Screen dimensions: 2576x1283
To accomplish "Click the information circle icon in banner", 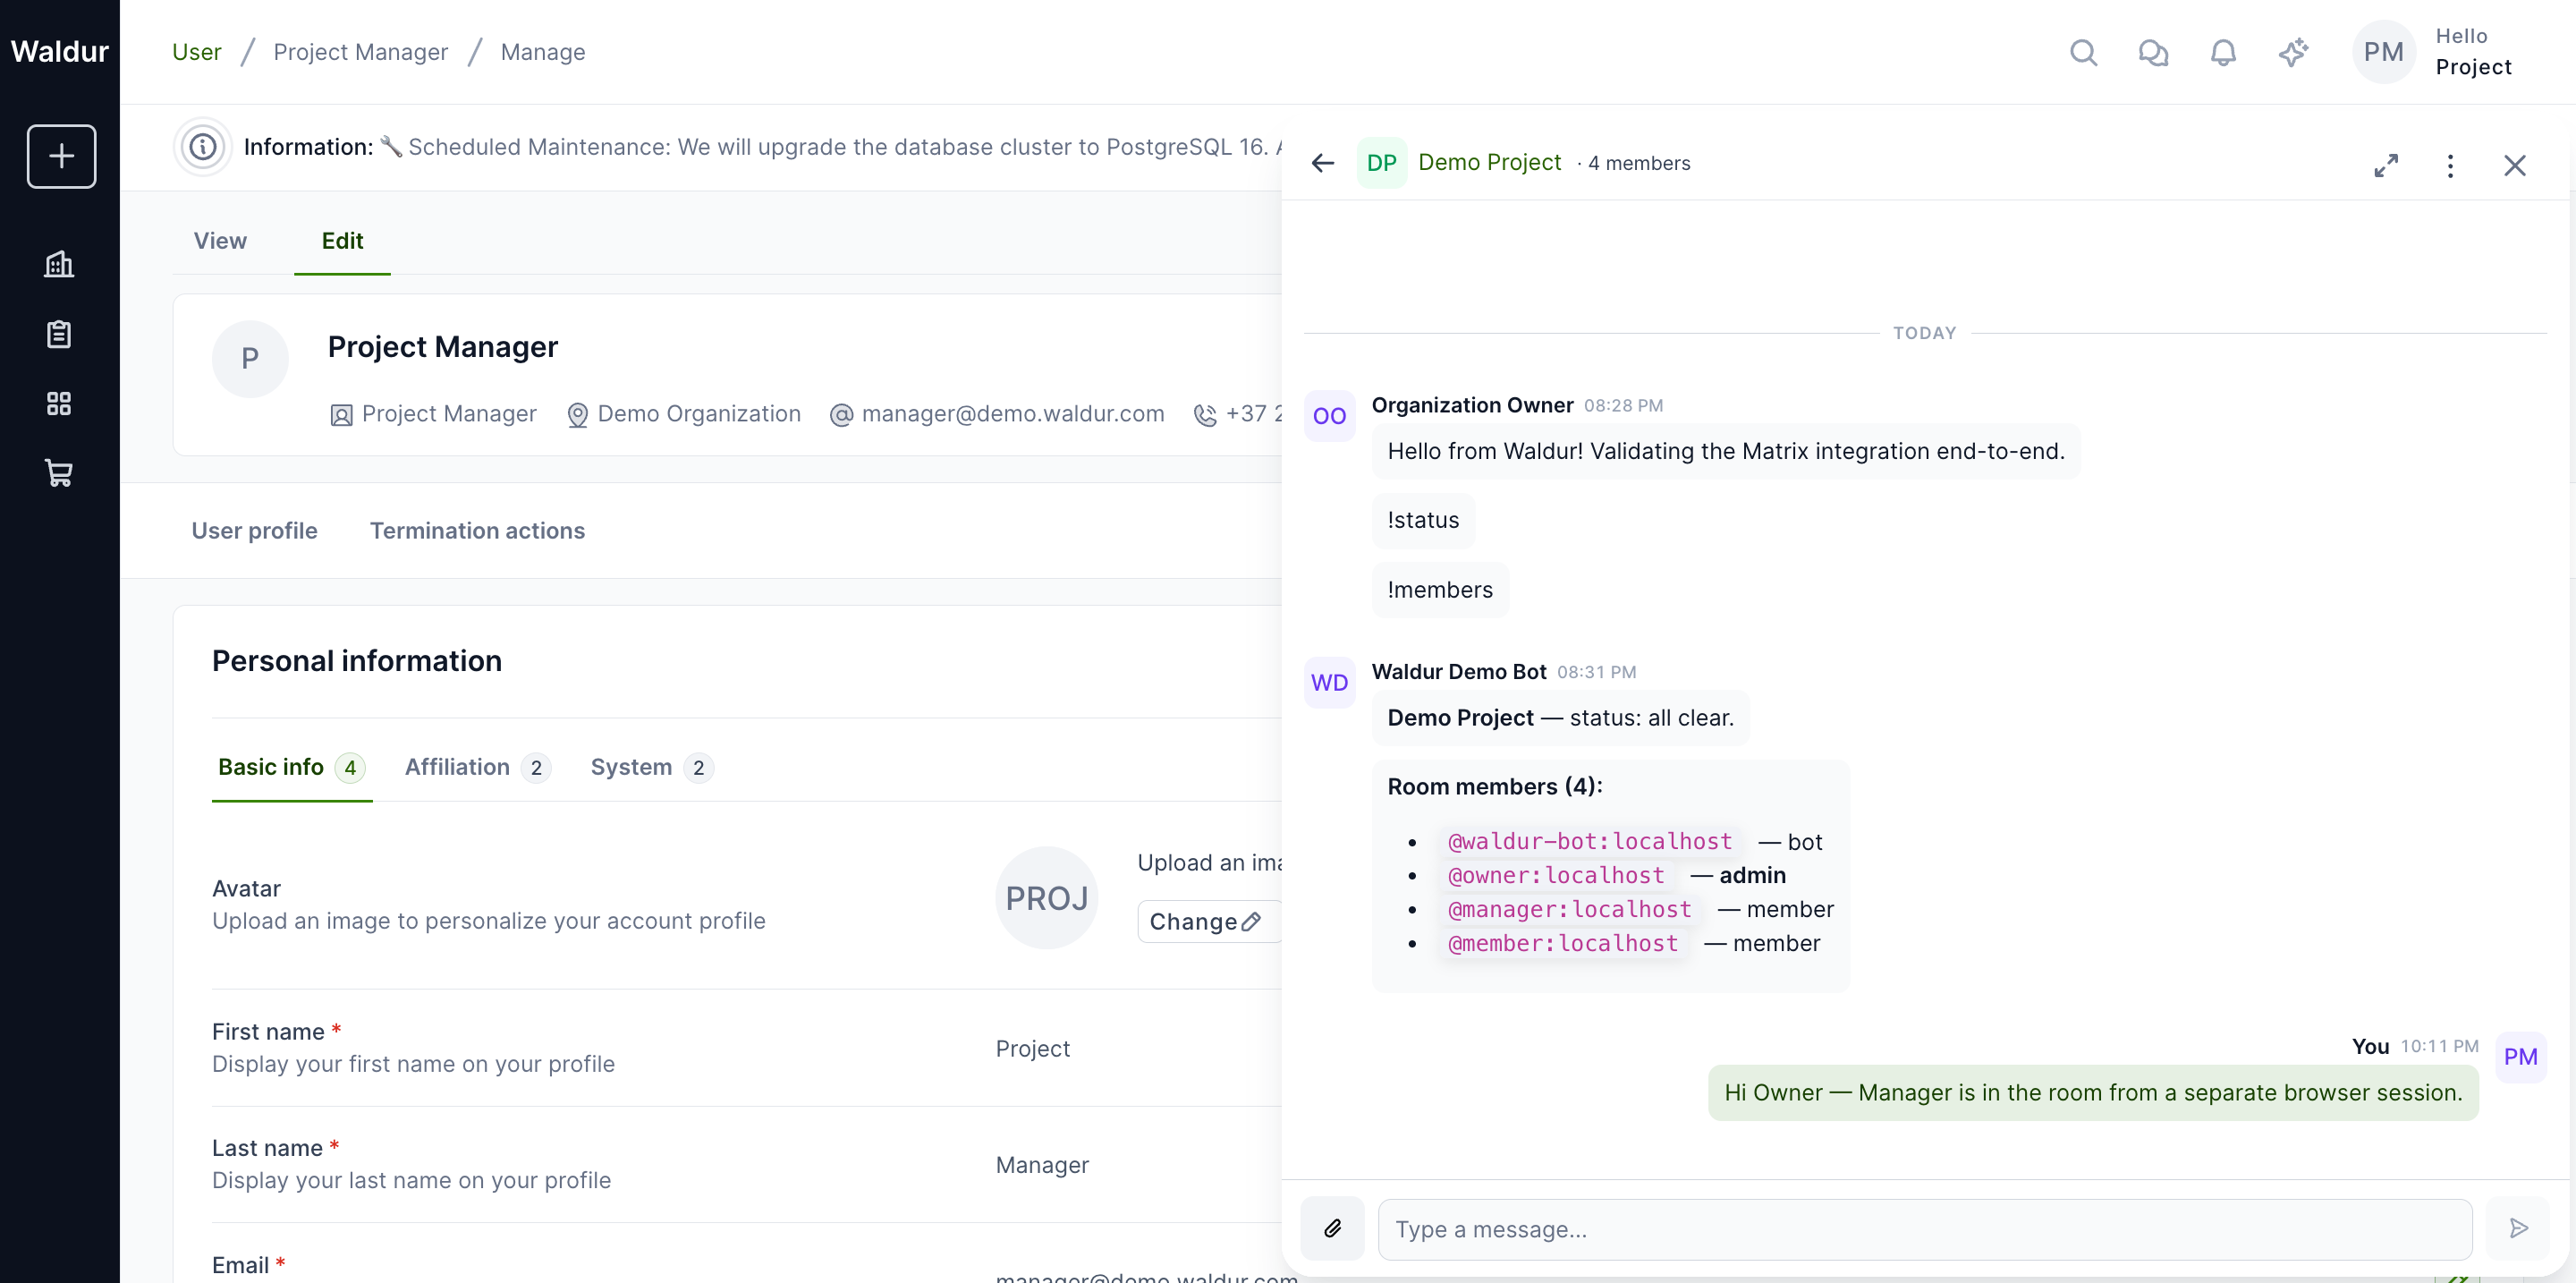I will coord(203,147).
